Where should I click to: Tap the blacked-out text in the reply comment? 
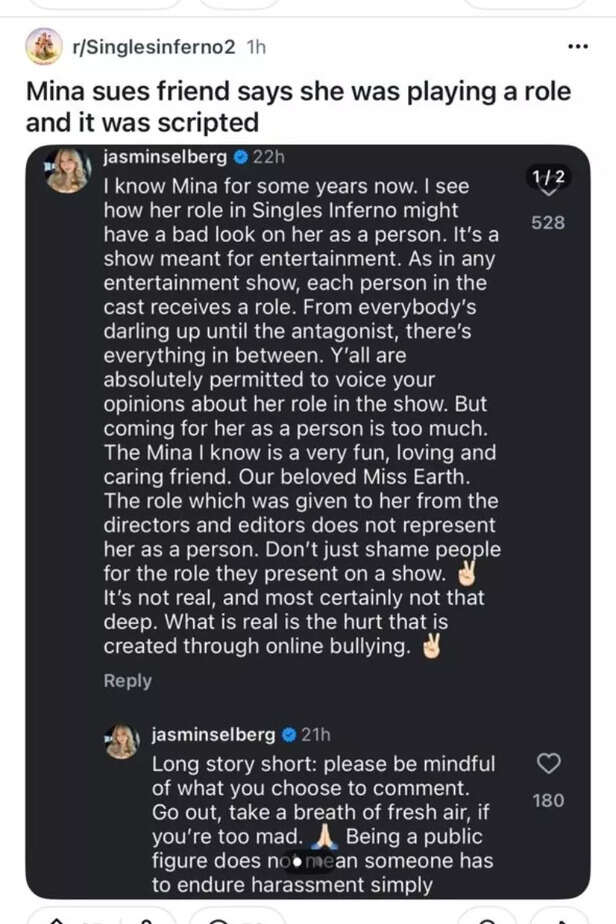[306, 862]
